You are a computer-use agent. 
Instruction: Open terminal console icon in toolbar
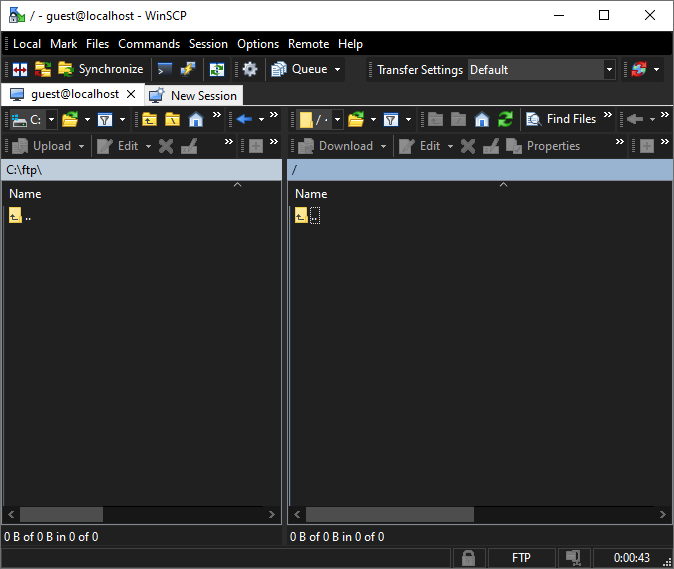[165, 69]
